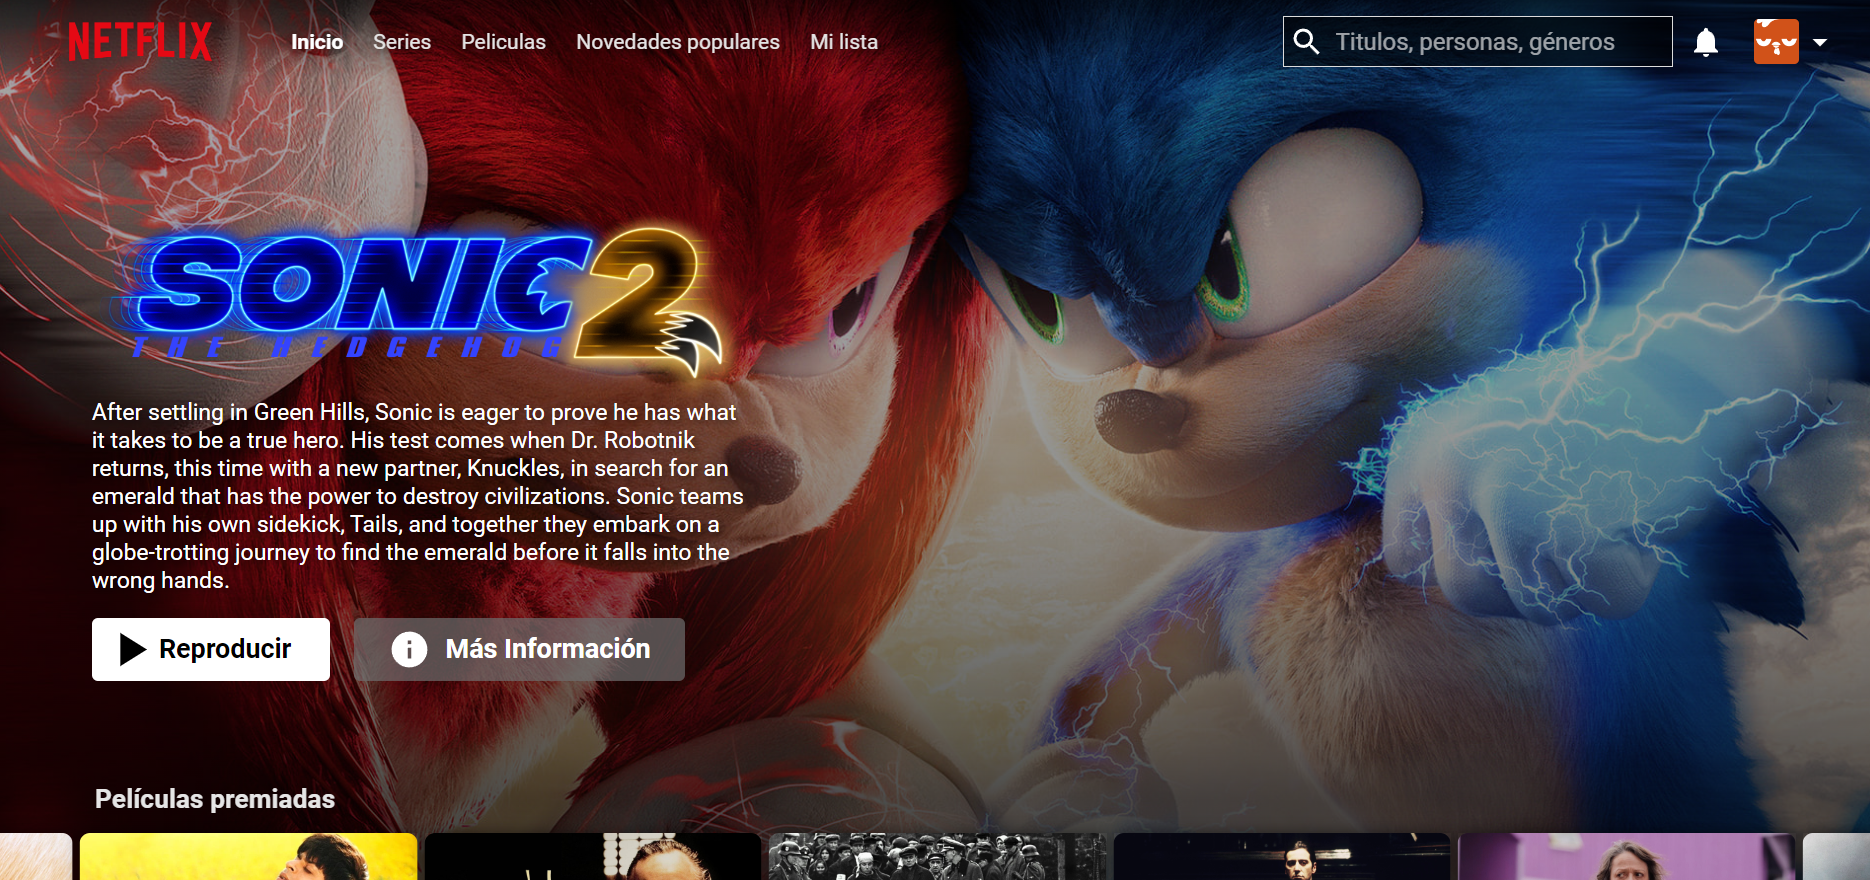Click the orange profile avatar
The image size is (1870, 880).
(x=1776, y=41)
